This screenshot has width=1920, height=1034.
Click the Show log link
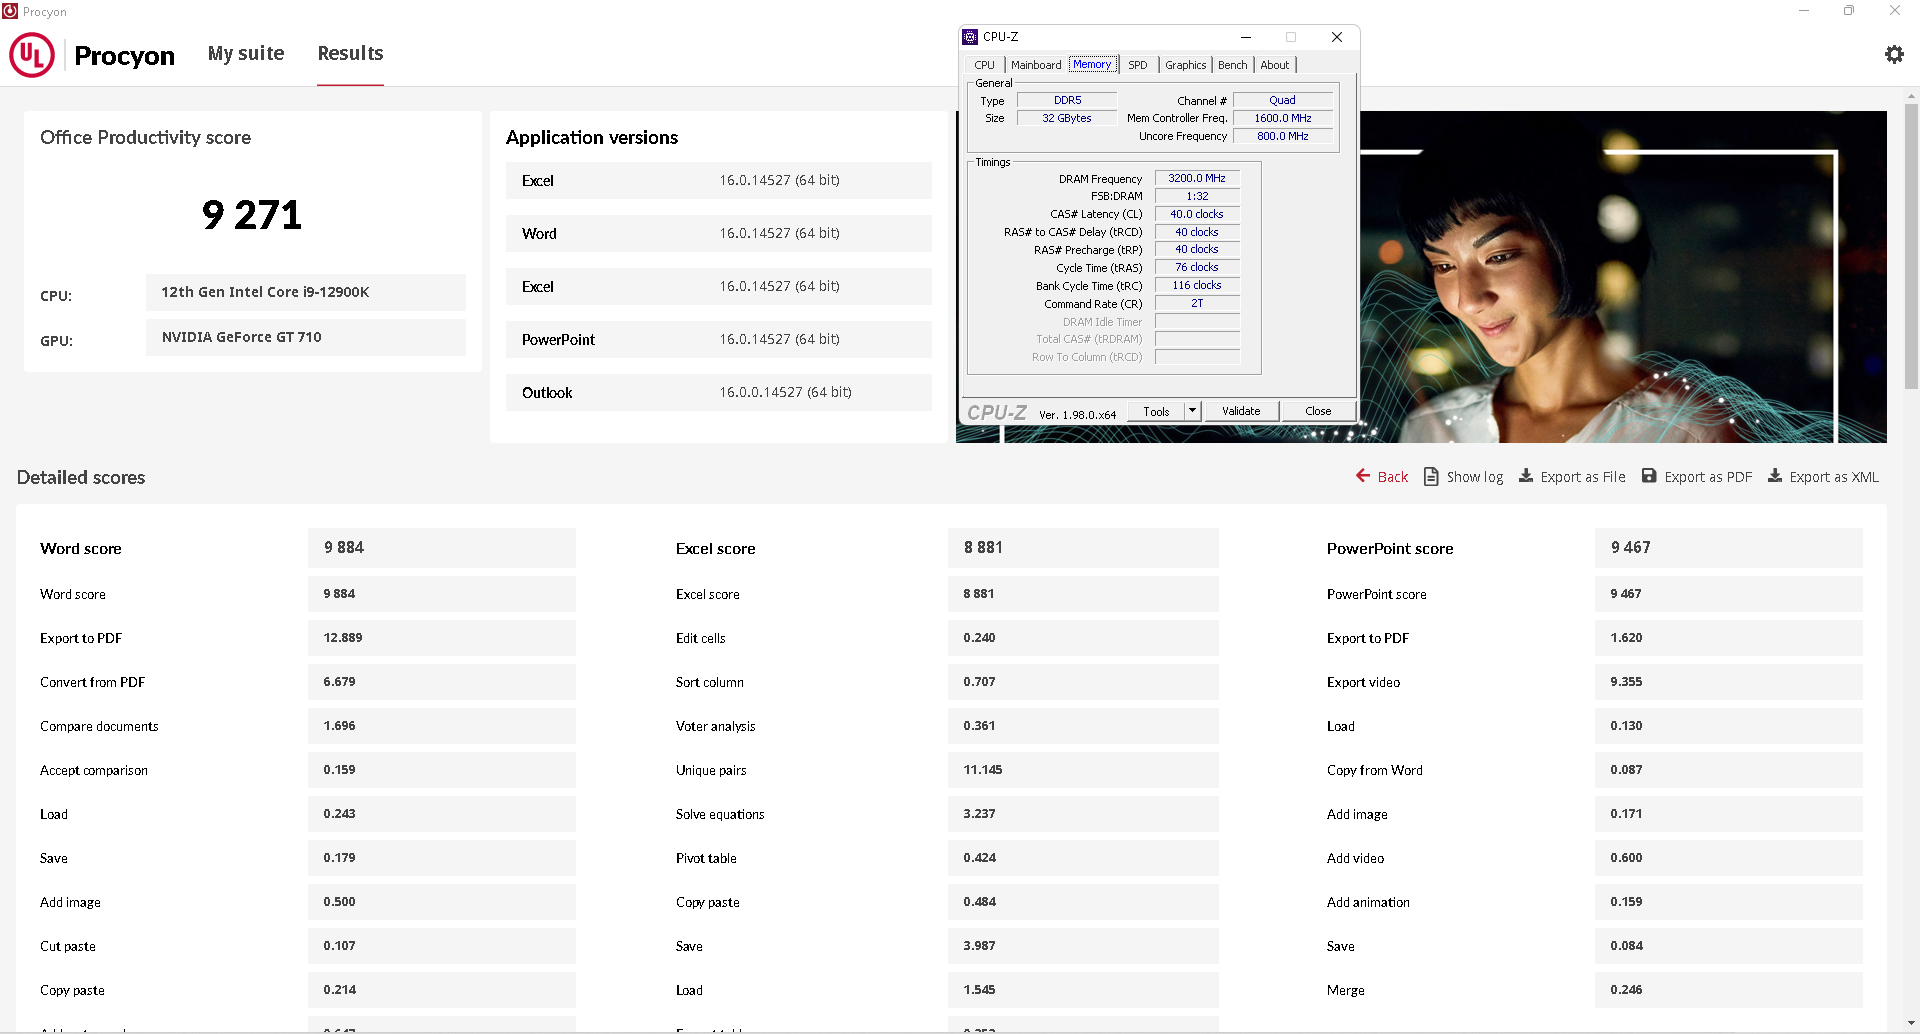pyautogui.click(x=1475, y=477)
